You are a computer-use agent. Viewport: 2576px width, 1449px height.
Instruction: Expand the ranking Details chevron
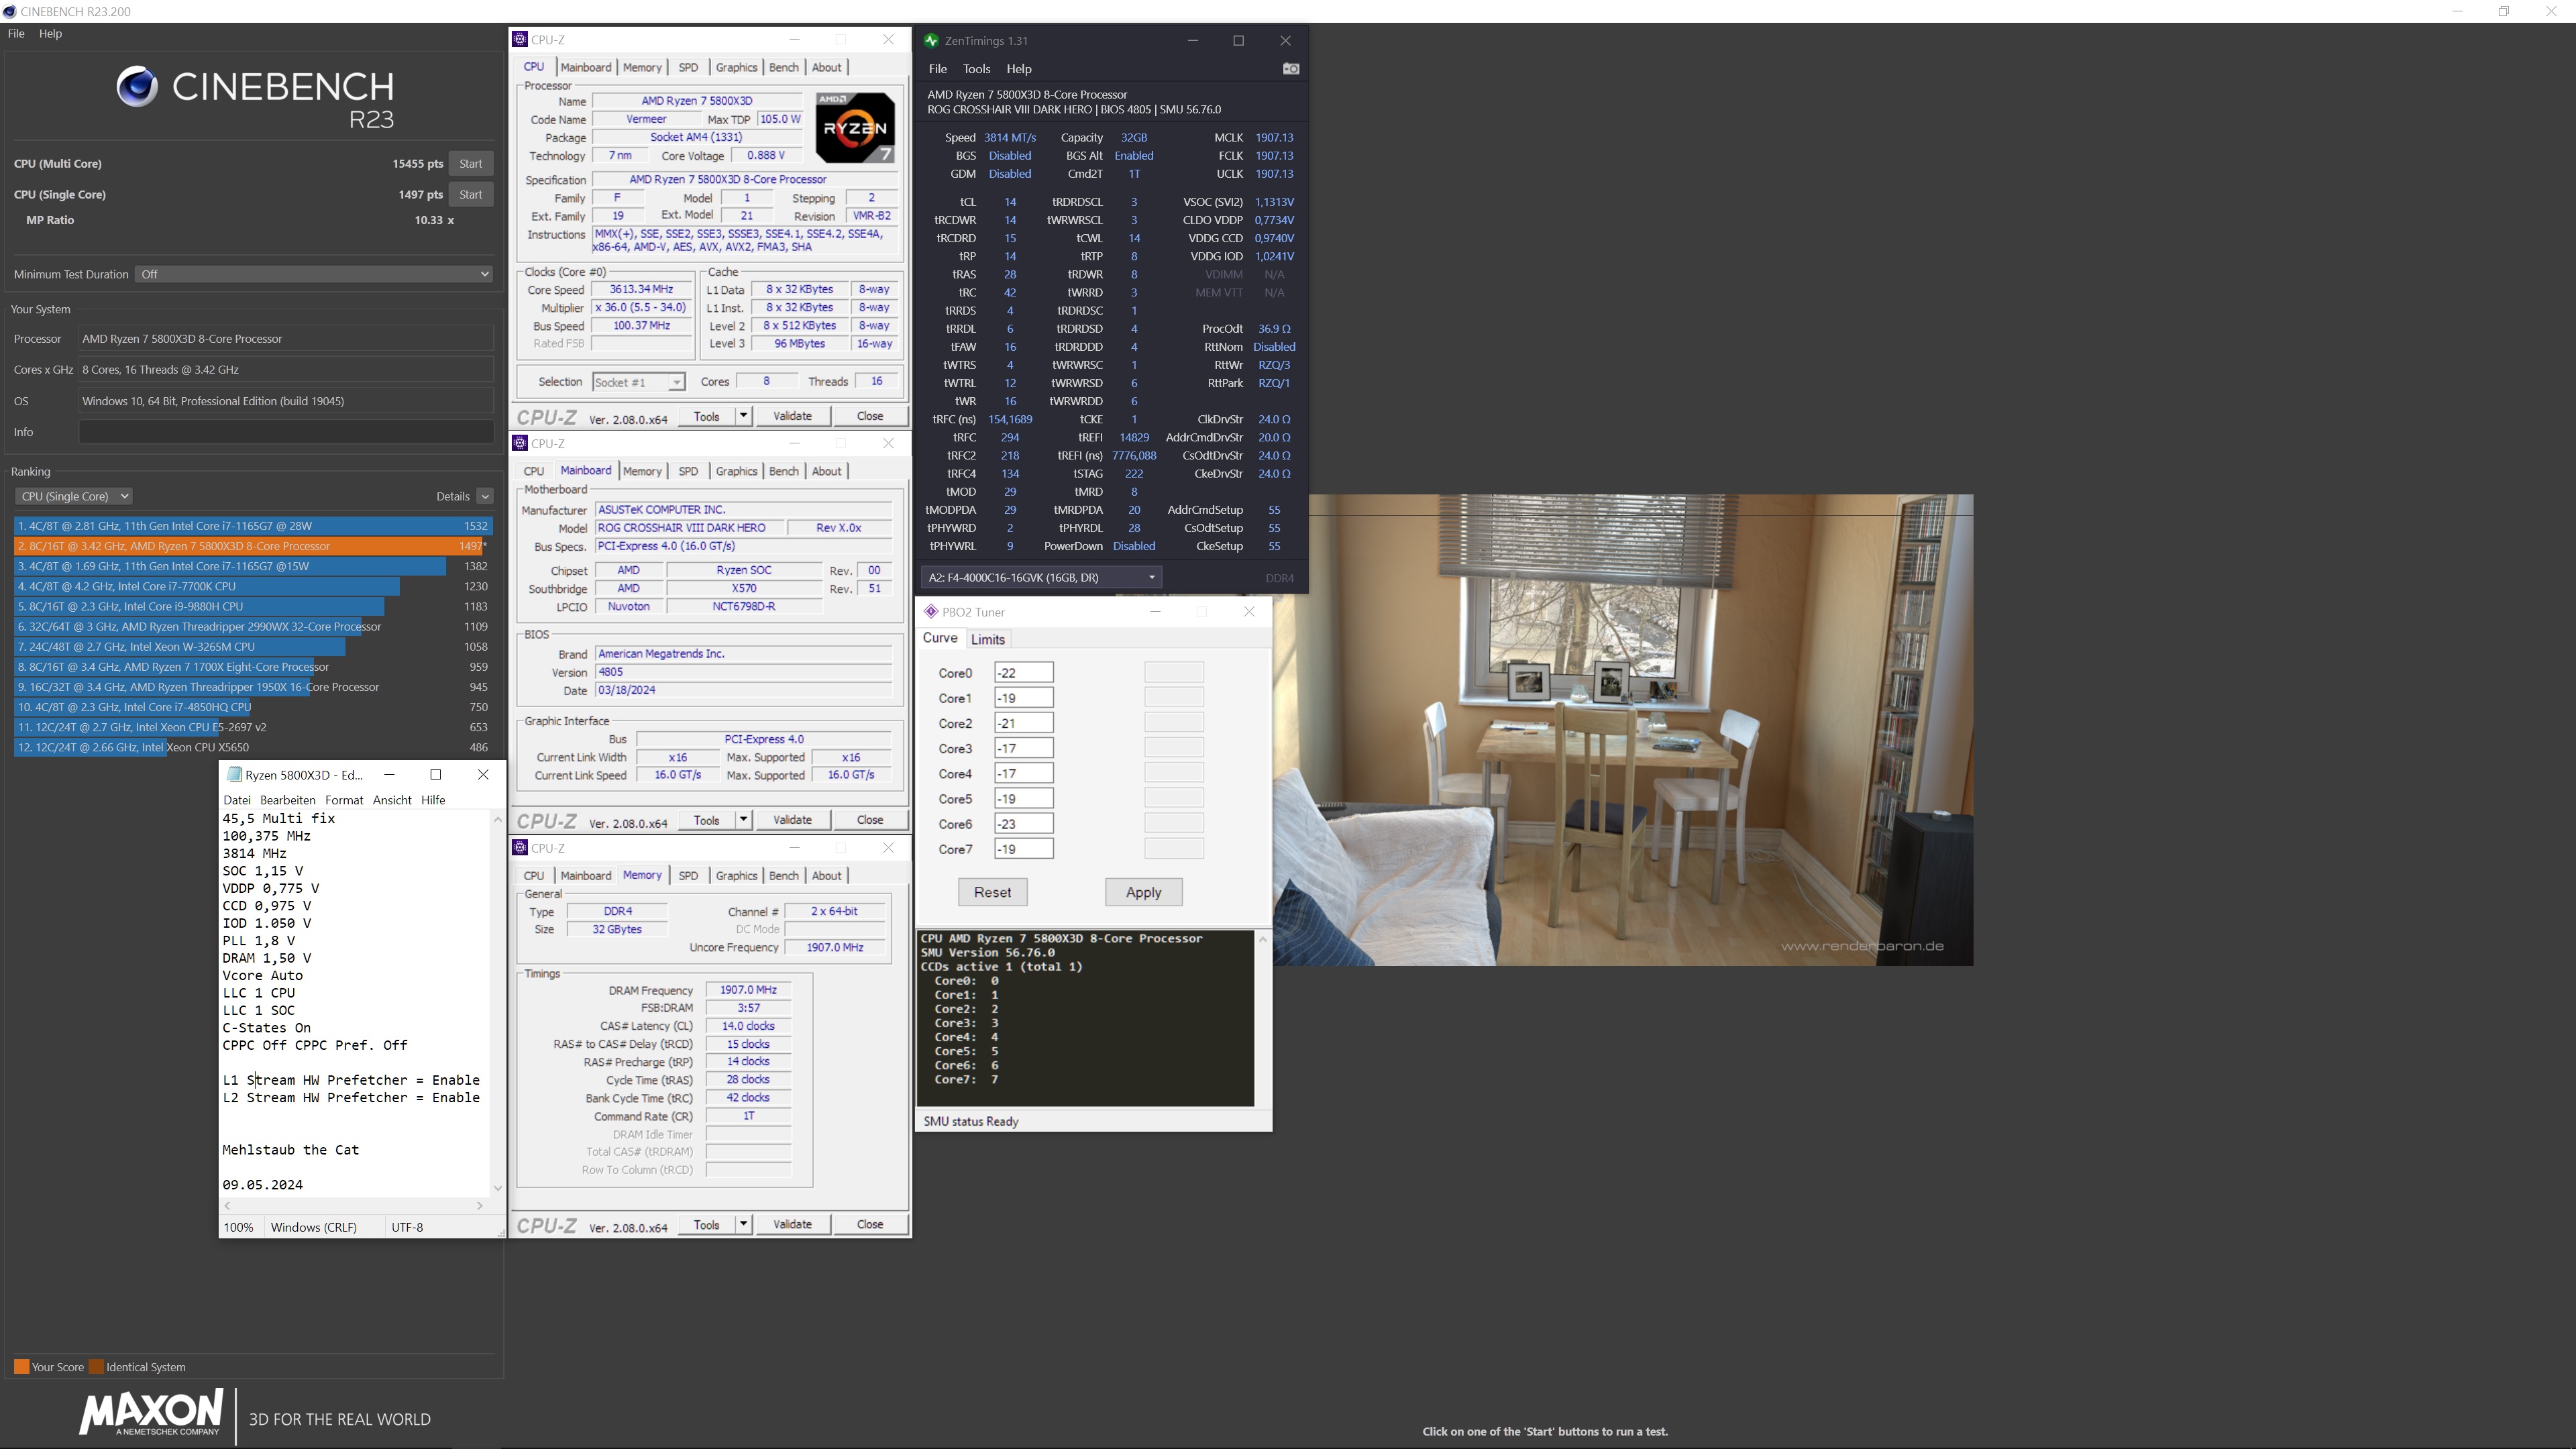pyautogui.click(x=484, y=496)
